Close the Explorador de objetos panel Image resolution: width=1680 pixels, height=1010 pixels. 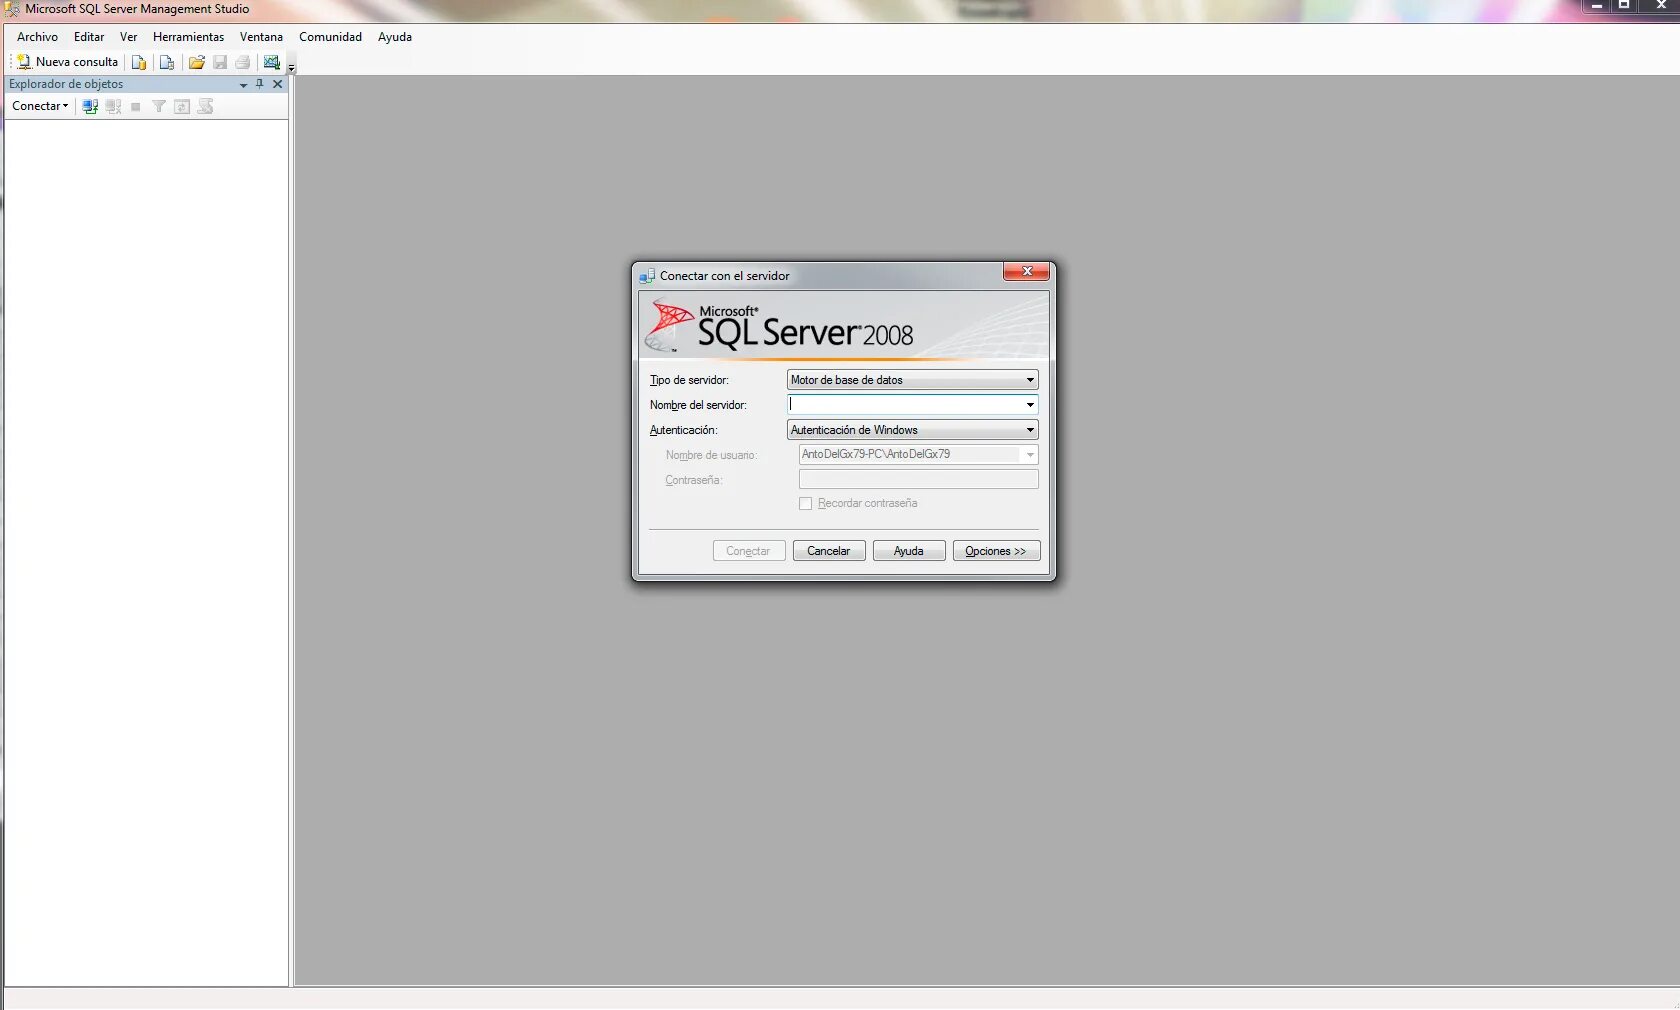click(278, 84)
